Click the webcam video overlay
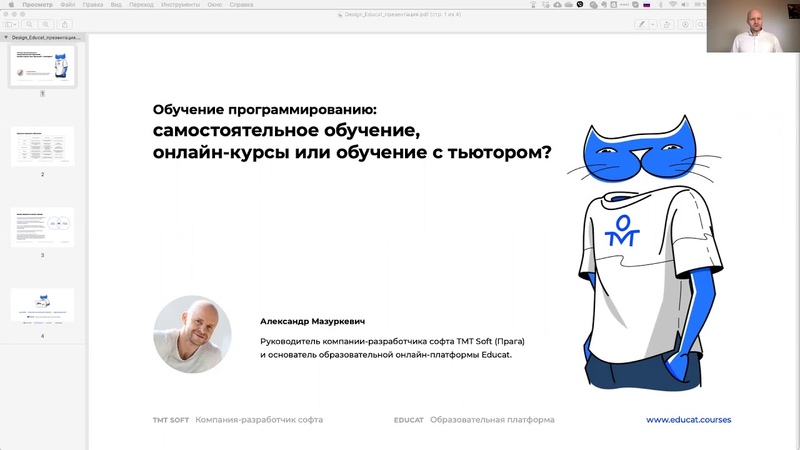Screen dimensions: 800x450 point(753,26)
